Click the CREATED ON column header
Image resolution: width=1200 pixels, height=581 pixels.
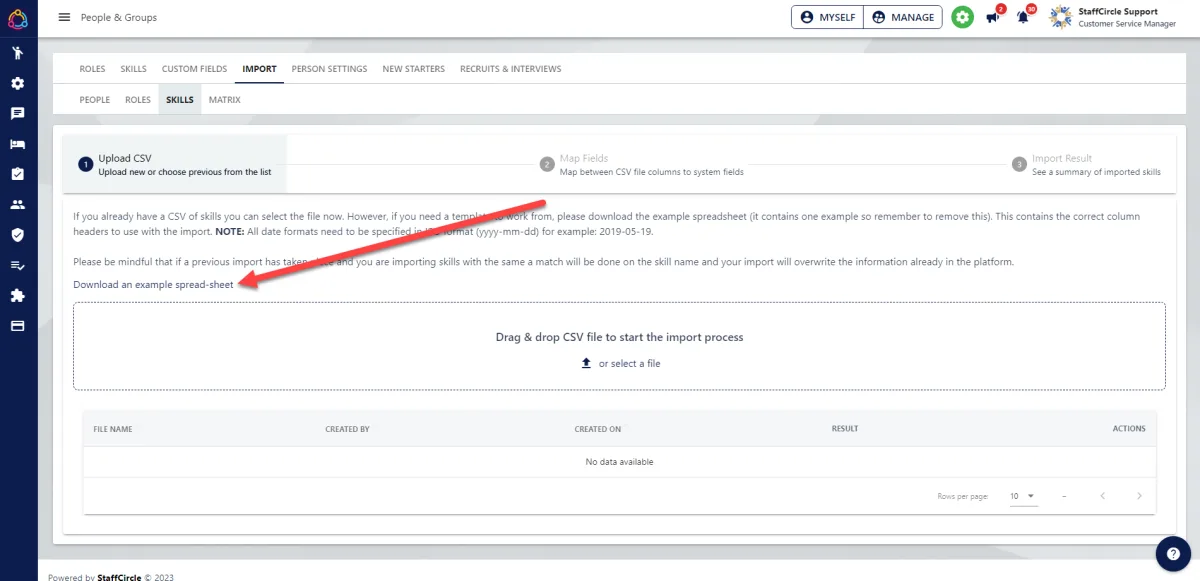pos(597,429)
